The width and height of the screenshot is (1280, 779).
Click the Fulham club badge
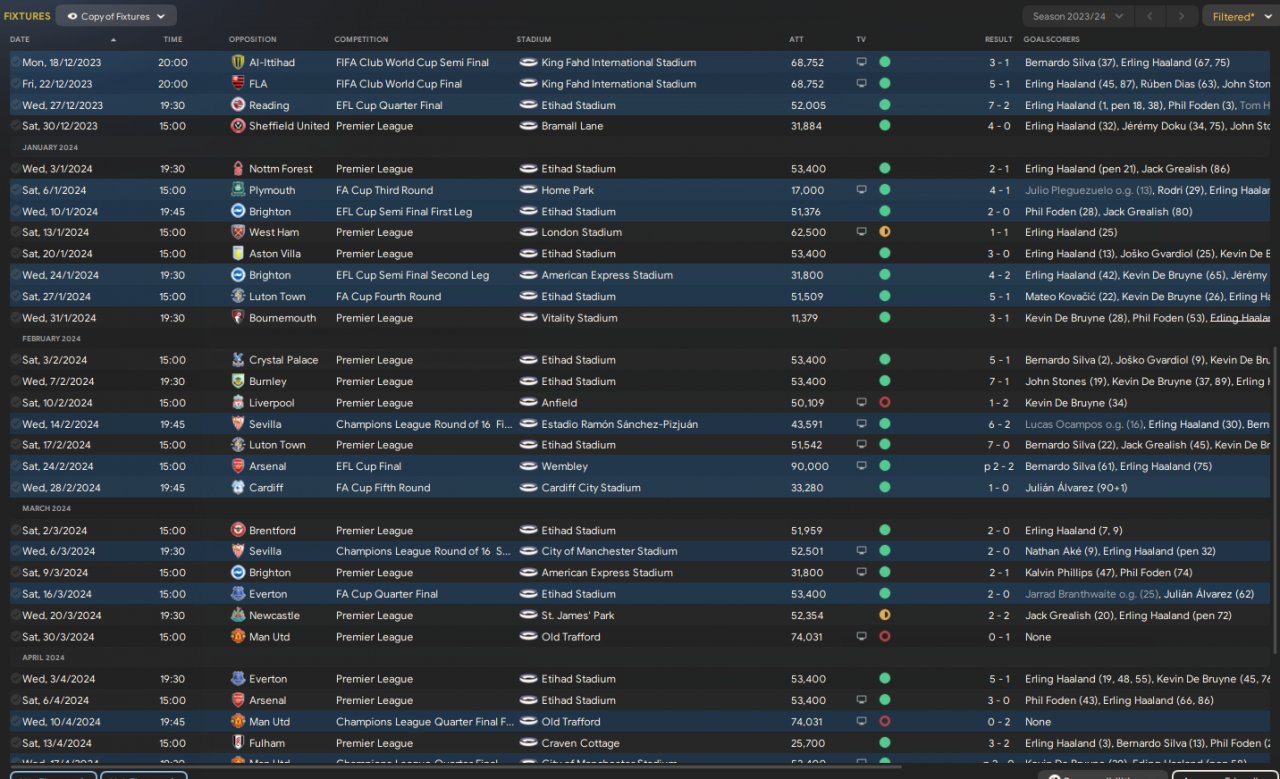[238, 743]
